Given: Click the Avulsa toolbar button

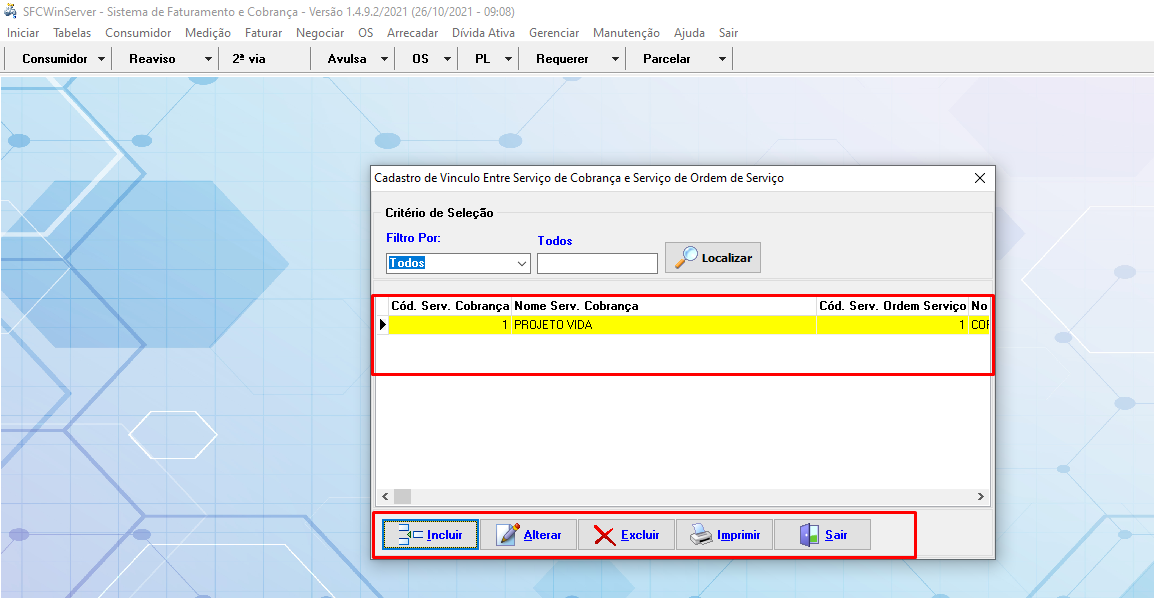Looking at the screenshot, I should click(347, 59).
